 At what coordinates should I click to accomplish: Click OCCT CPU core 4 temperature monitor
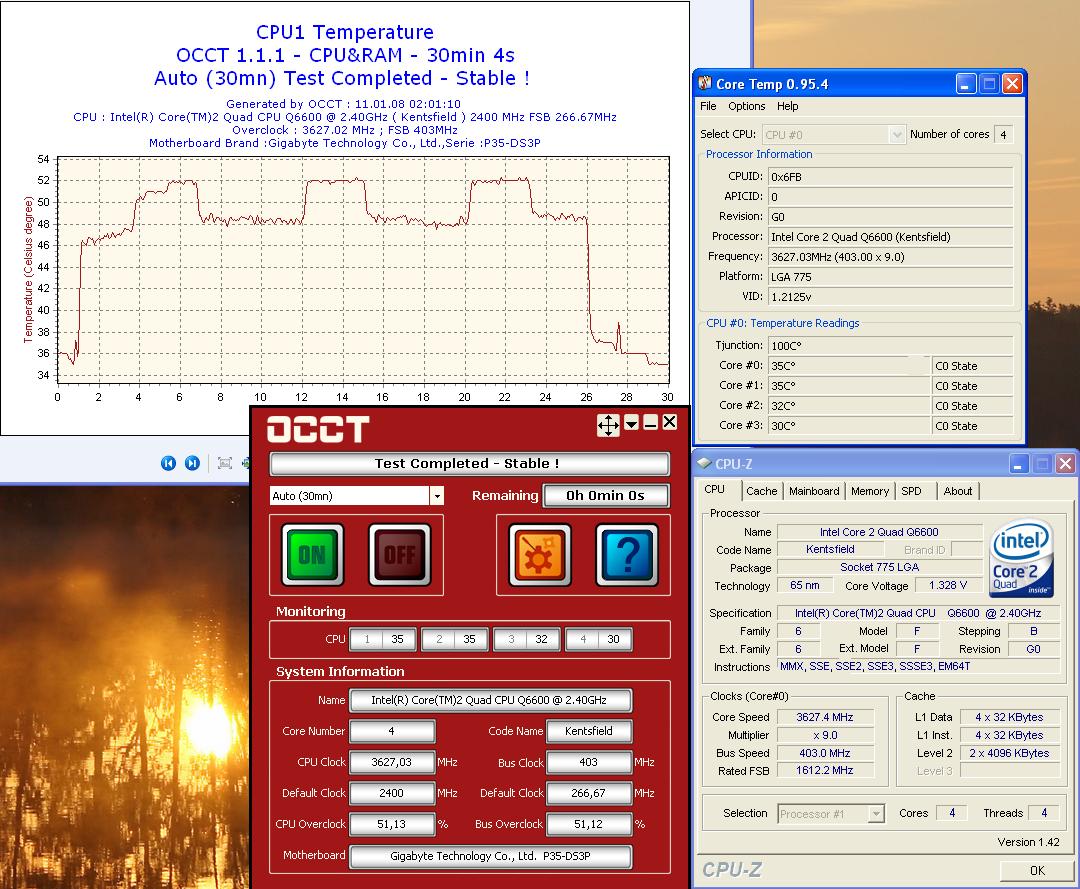tap(599, 639)
